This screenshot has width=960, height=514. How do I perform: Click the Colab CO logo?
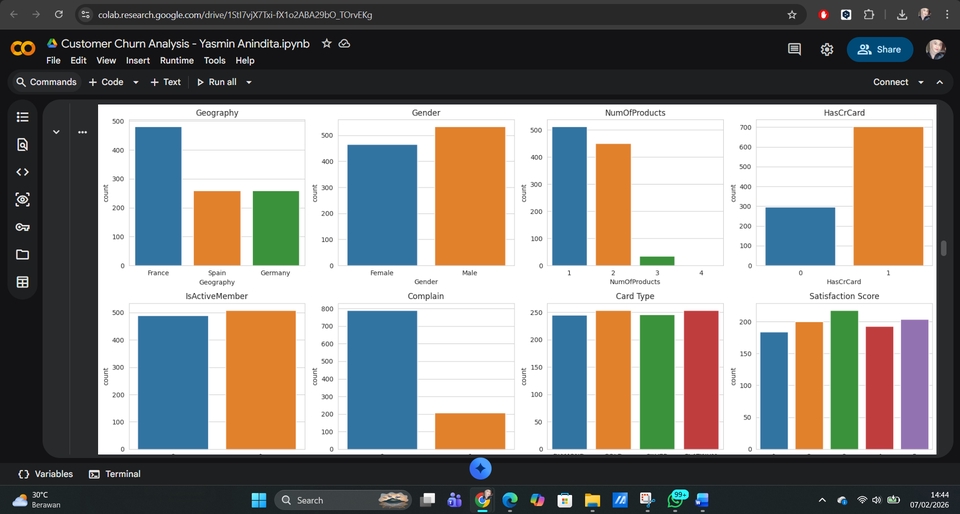tap(23, 48)
